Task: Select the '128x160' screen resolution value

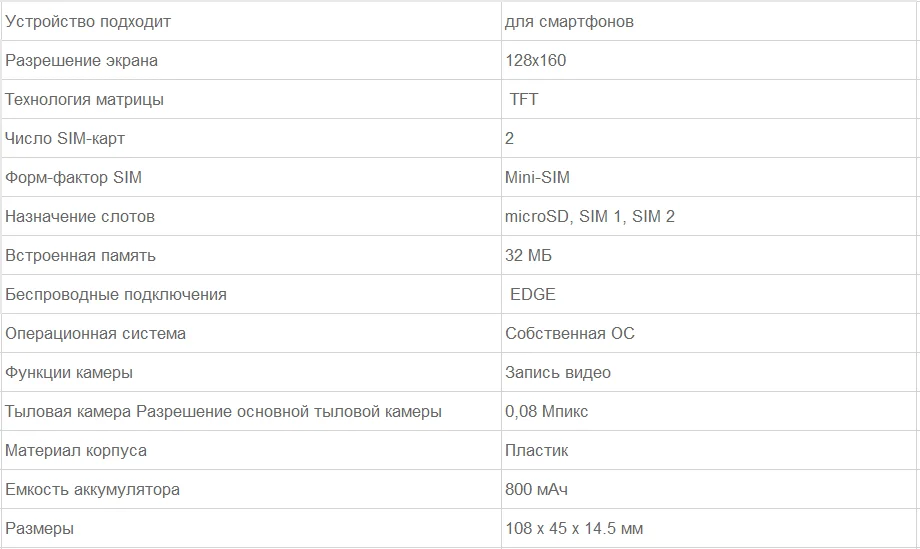Action: pos(536,60)
